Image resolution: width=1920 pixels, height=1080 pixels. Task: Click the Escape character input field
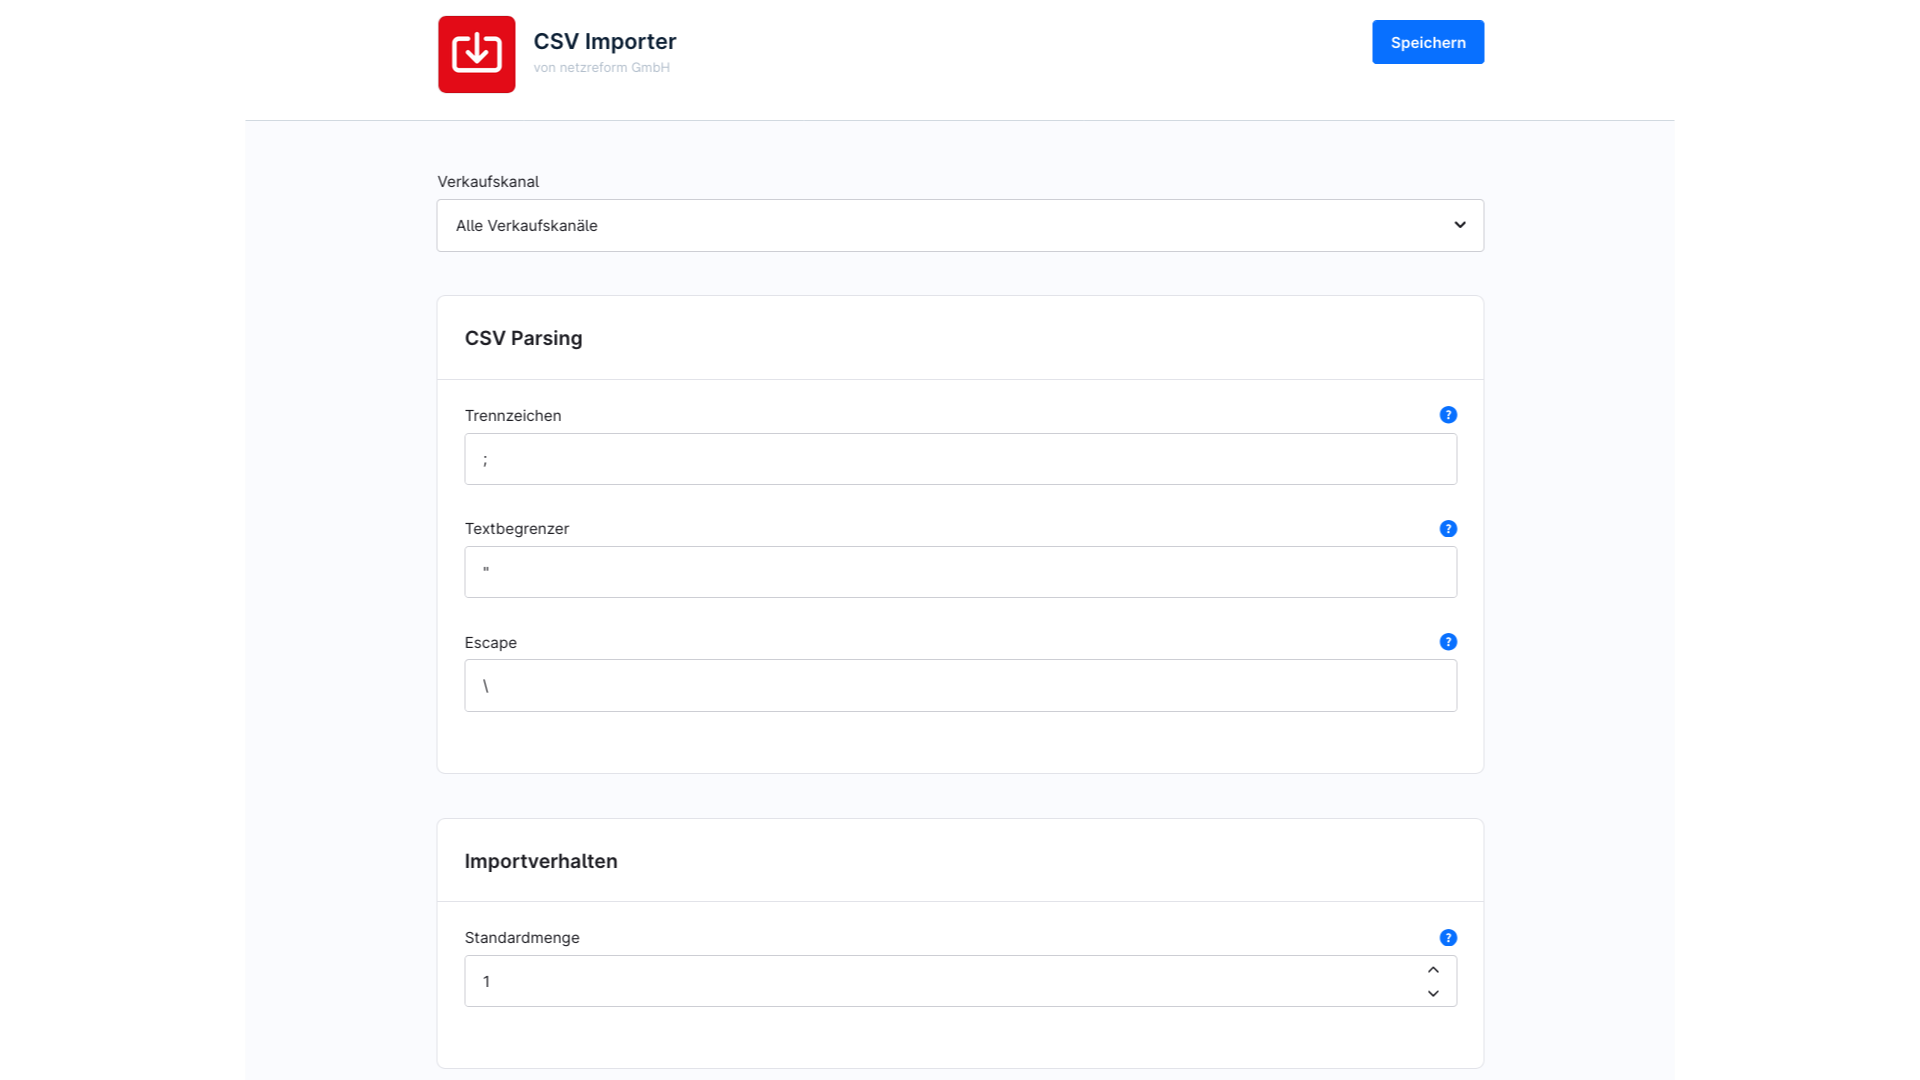point(960,686)
